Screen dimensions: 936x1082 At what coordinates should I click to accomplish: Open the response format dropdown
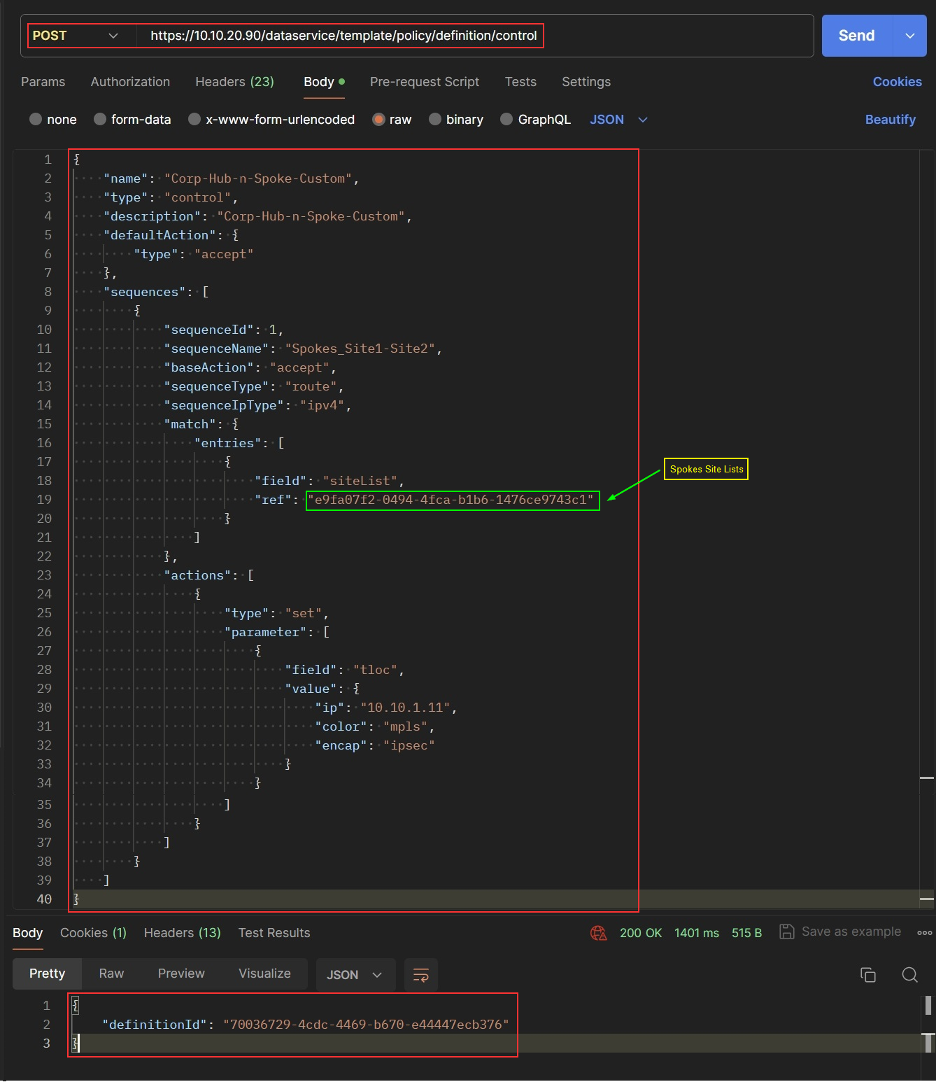(x=355, y=974)
